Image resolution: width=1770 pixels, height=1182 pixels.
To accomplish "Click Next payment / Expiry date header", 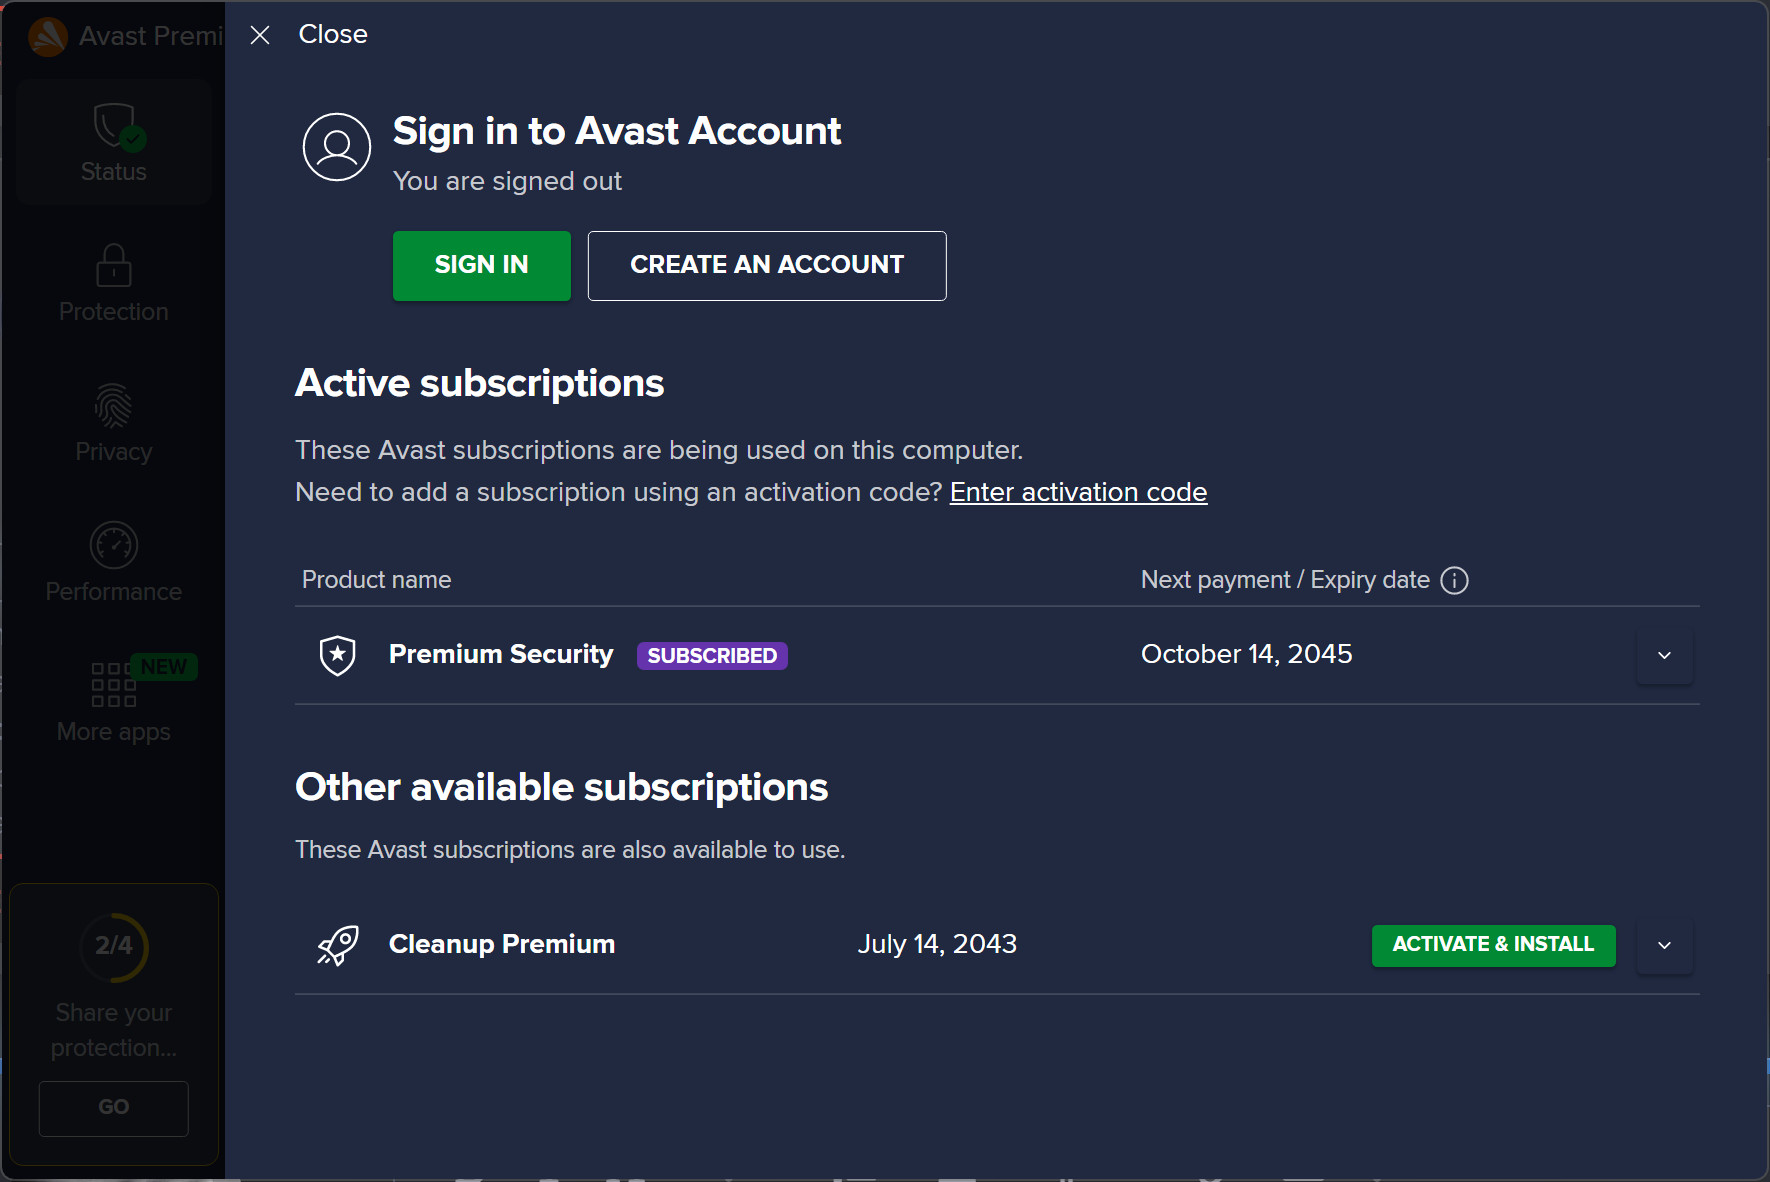I will click(1285, 580).
